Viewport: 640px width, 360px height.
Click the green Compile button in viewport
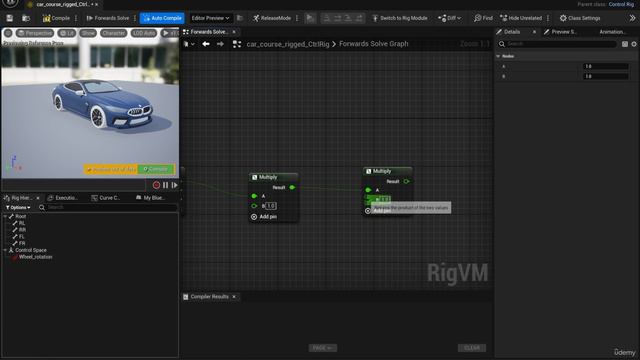(156, 169)
